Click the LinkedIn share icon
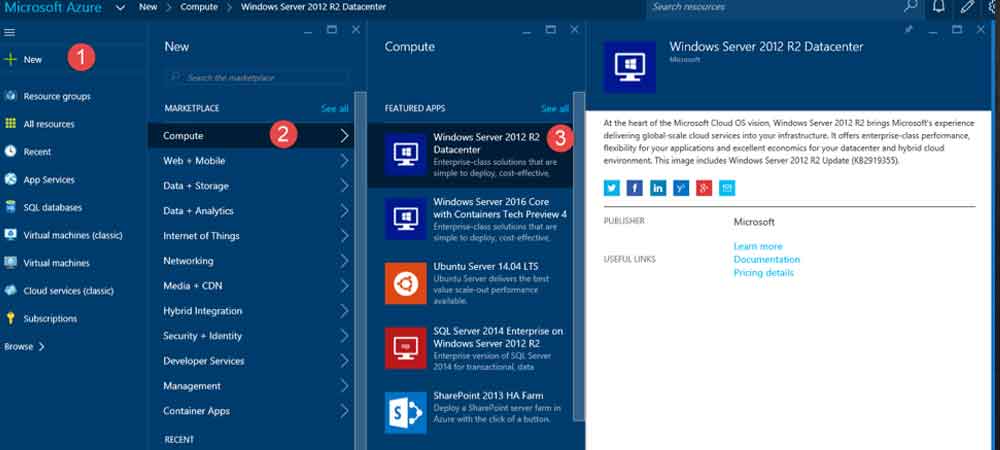 [658, 188]
